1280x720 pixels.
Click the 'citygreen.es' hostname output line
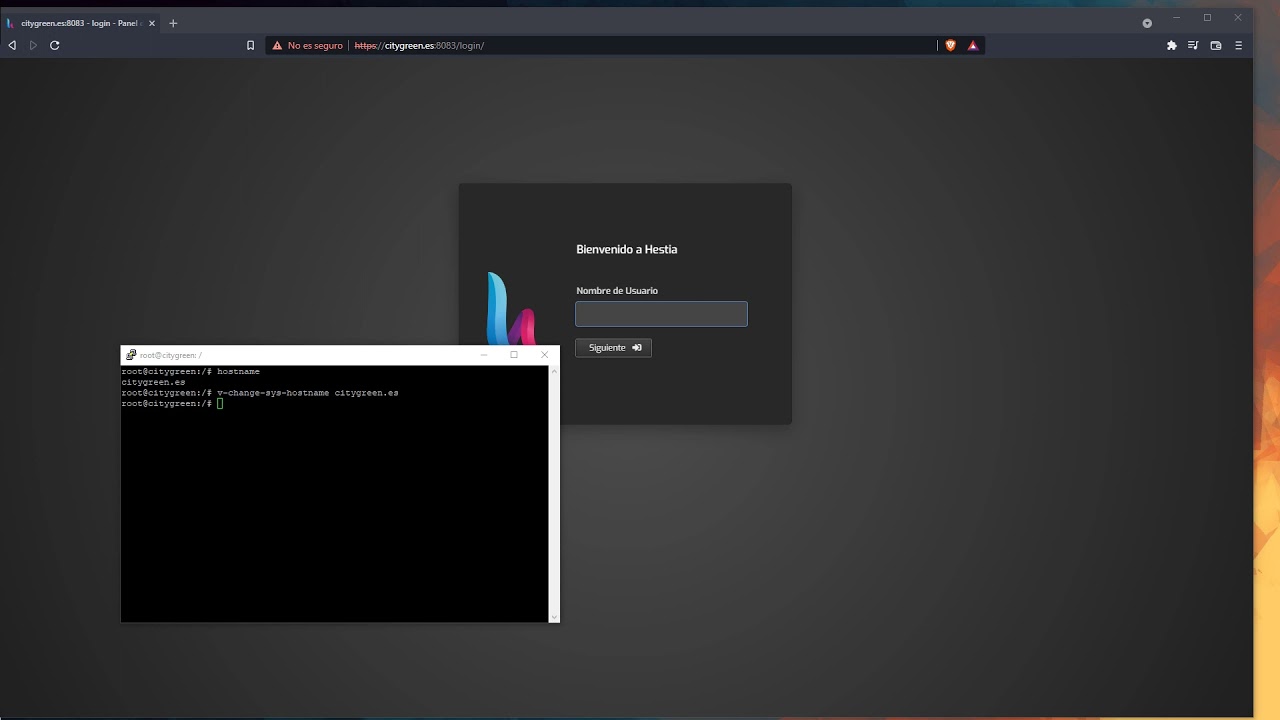click(x=153, y=382)
